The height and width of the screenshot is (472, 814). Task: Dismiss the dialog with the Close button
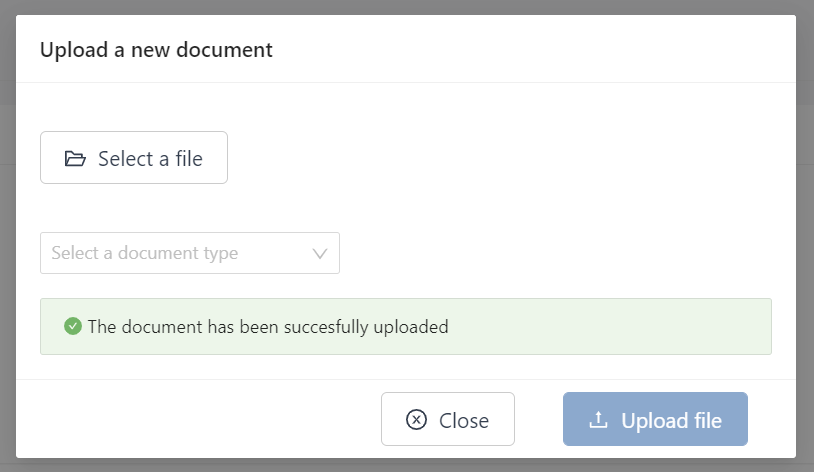coord(448,419)
